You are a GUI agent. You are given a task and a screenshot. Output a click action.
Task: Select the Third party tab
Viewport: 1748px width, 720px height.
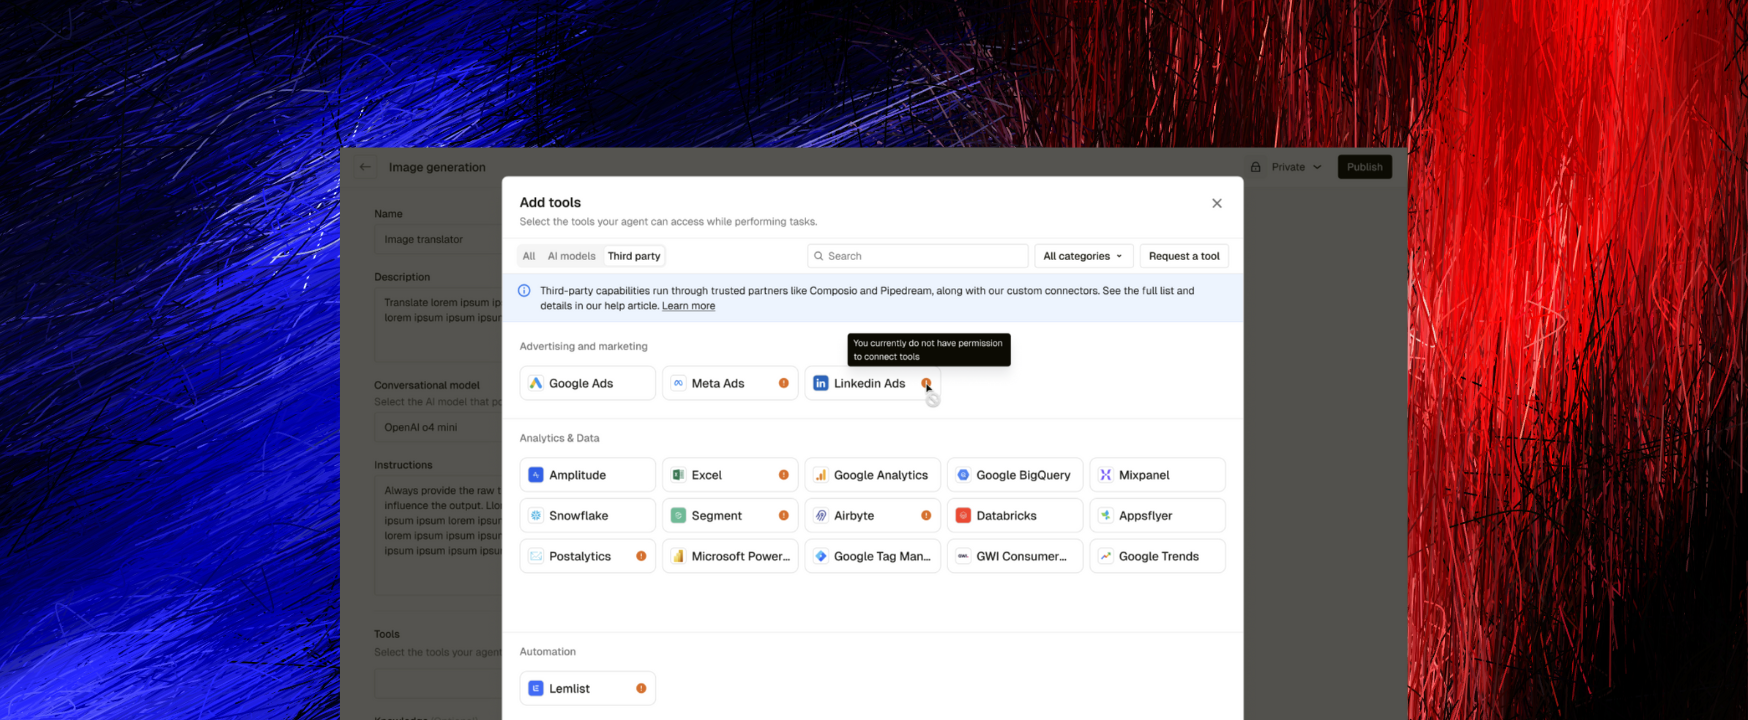[x=634, y=256]
